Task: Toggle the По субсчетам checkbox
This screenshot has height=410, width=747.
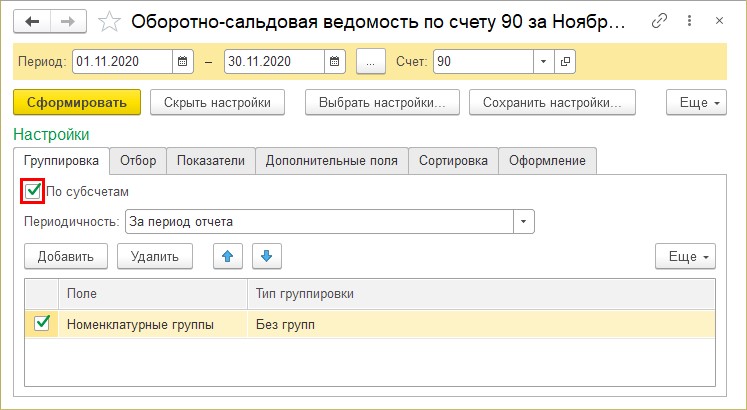Action: pos(33,190)
